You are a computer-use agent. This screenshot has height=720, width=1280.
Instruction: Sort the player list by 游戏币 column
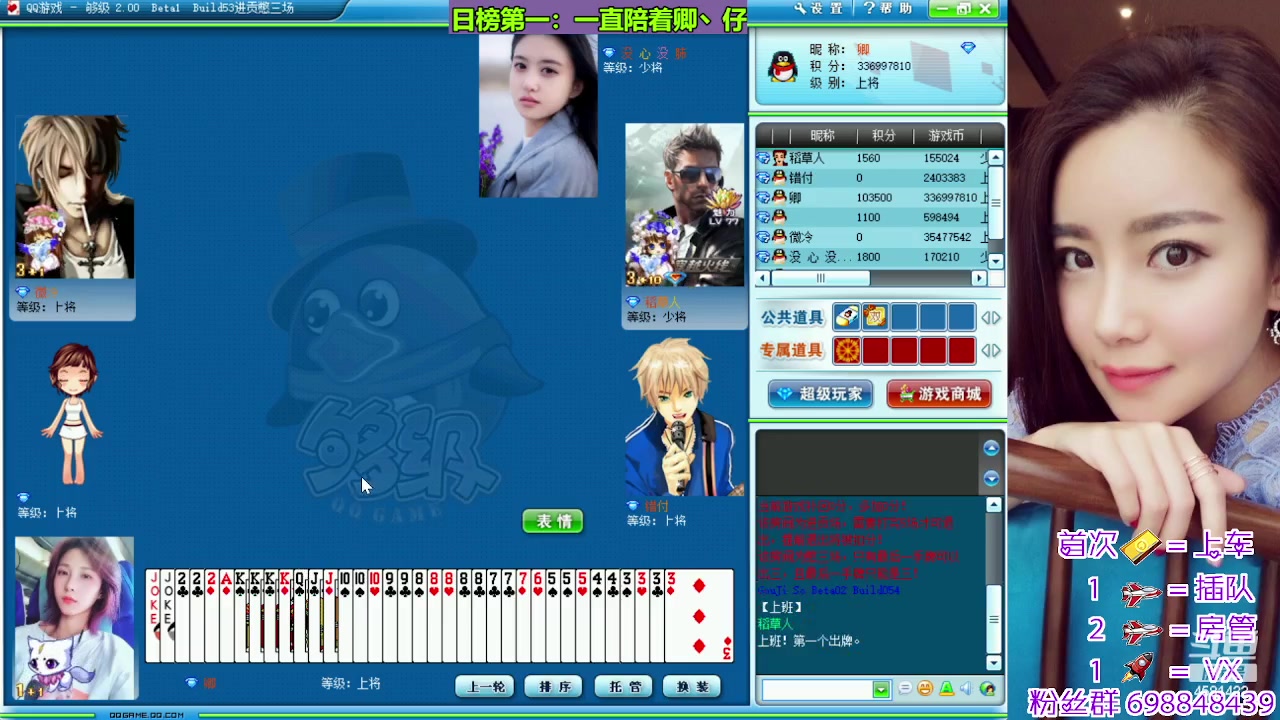click(946, 136)
